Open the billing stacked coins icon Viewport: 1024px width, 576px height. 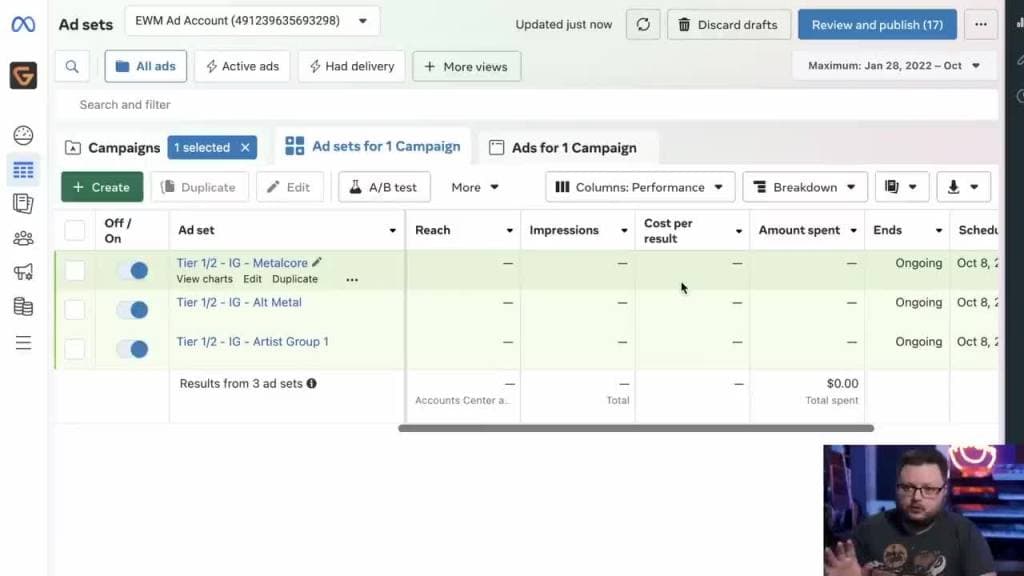(x=23, y=306)
